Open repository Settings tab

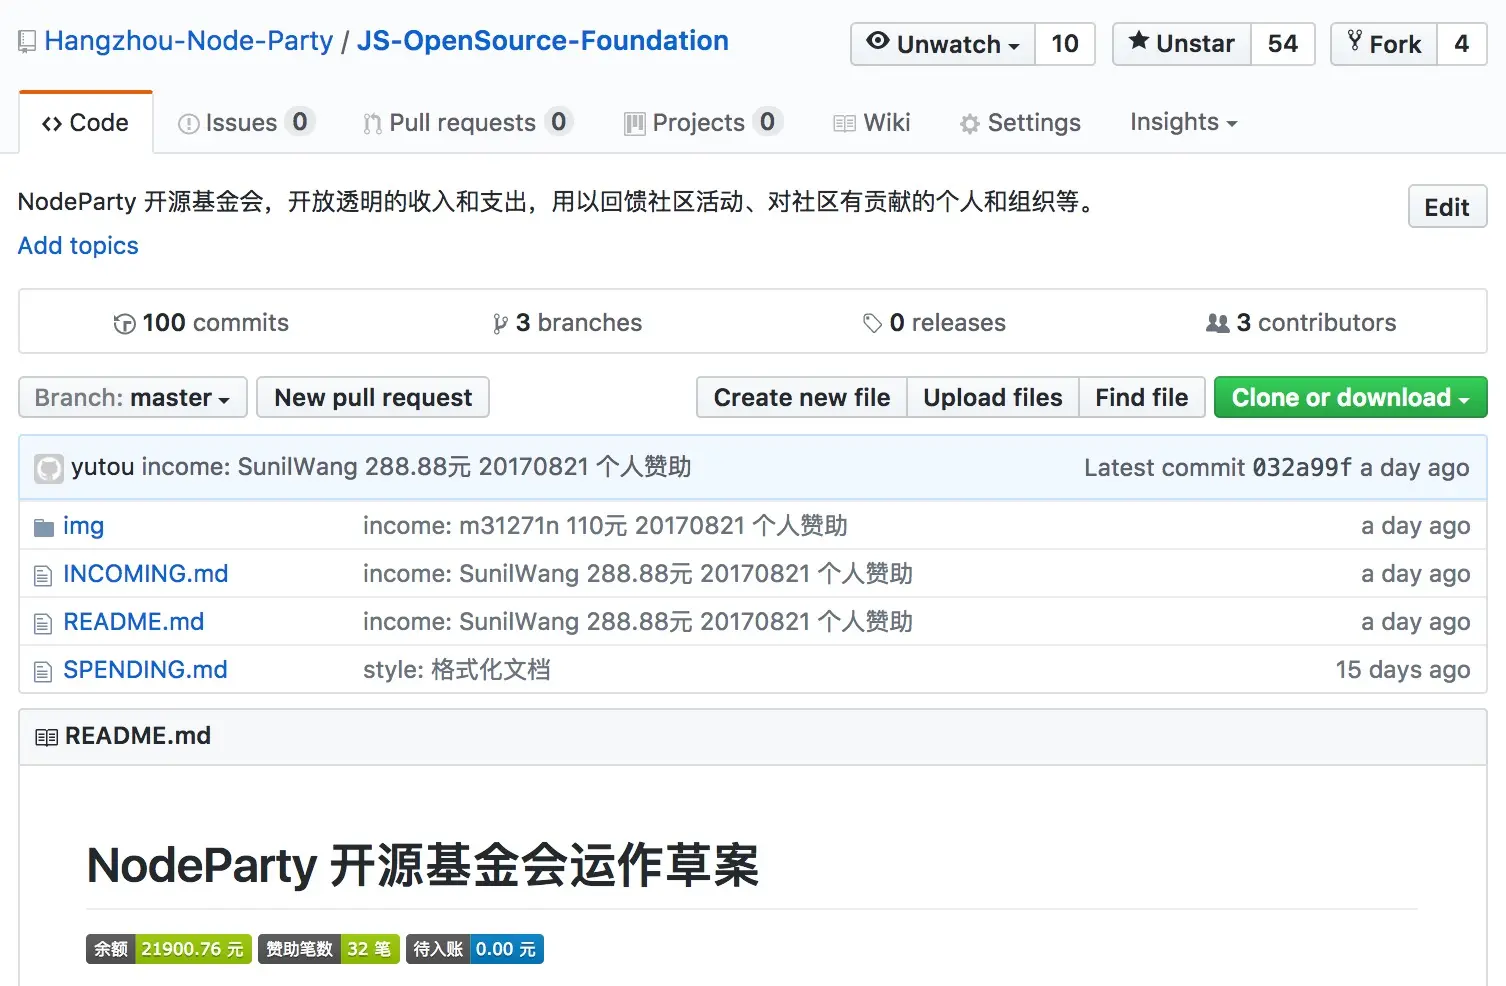tap(1020, 122)
